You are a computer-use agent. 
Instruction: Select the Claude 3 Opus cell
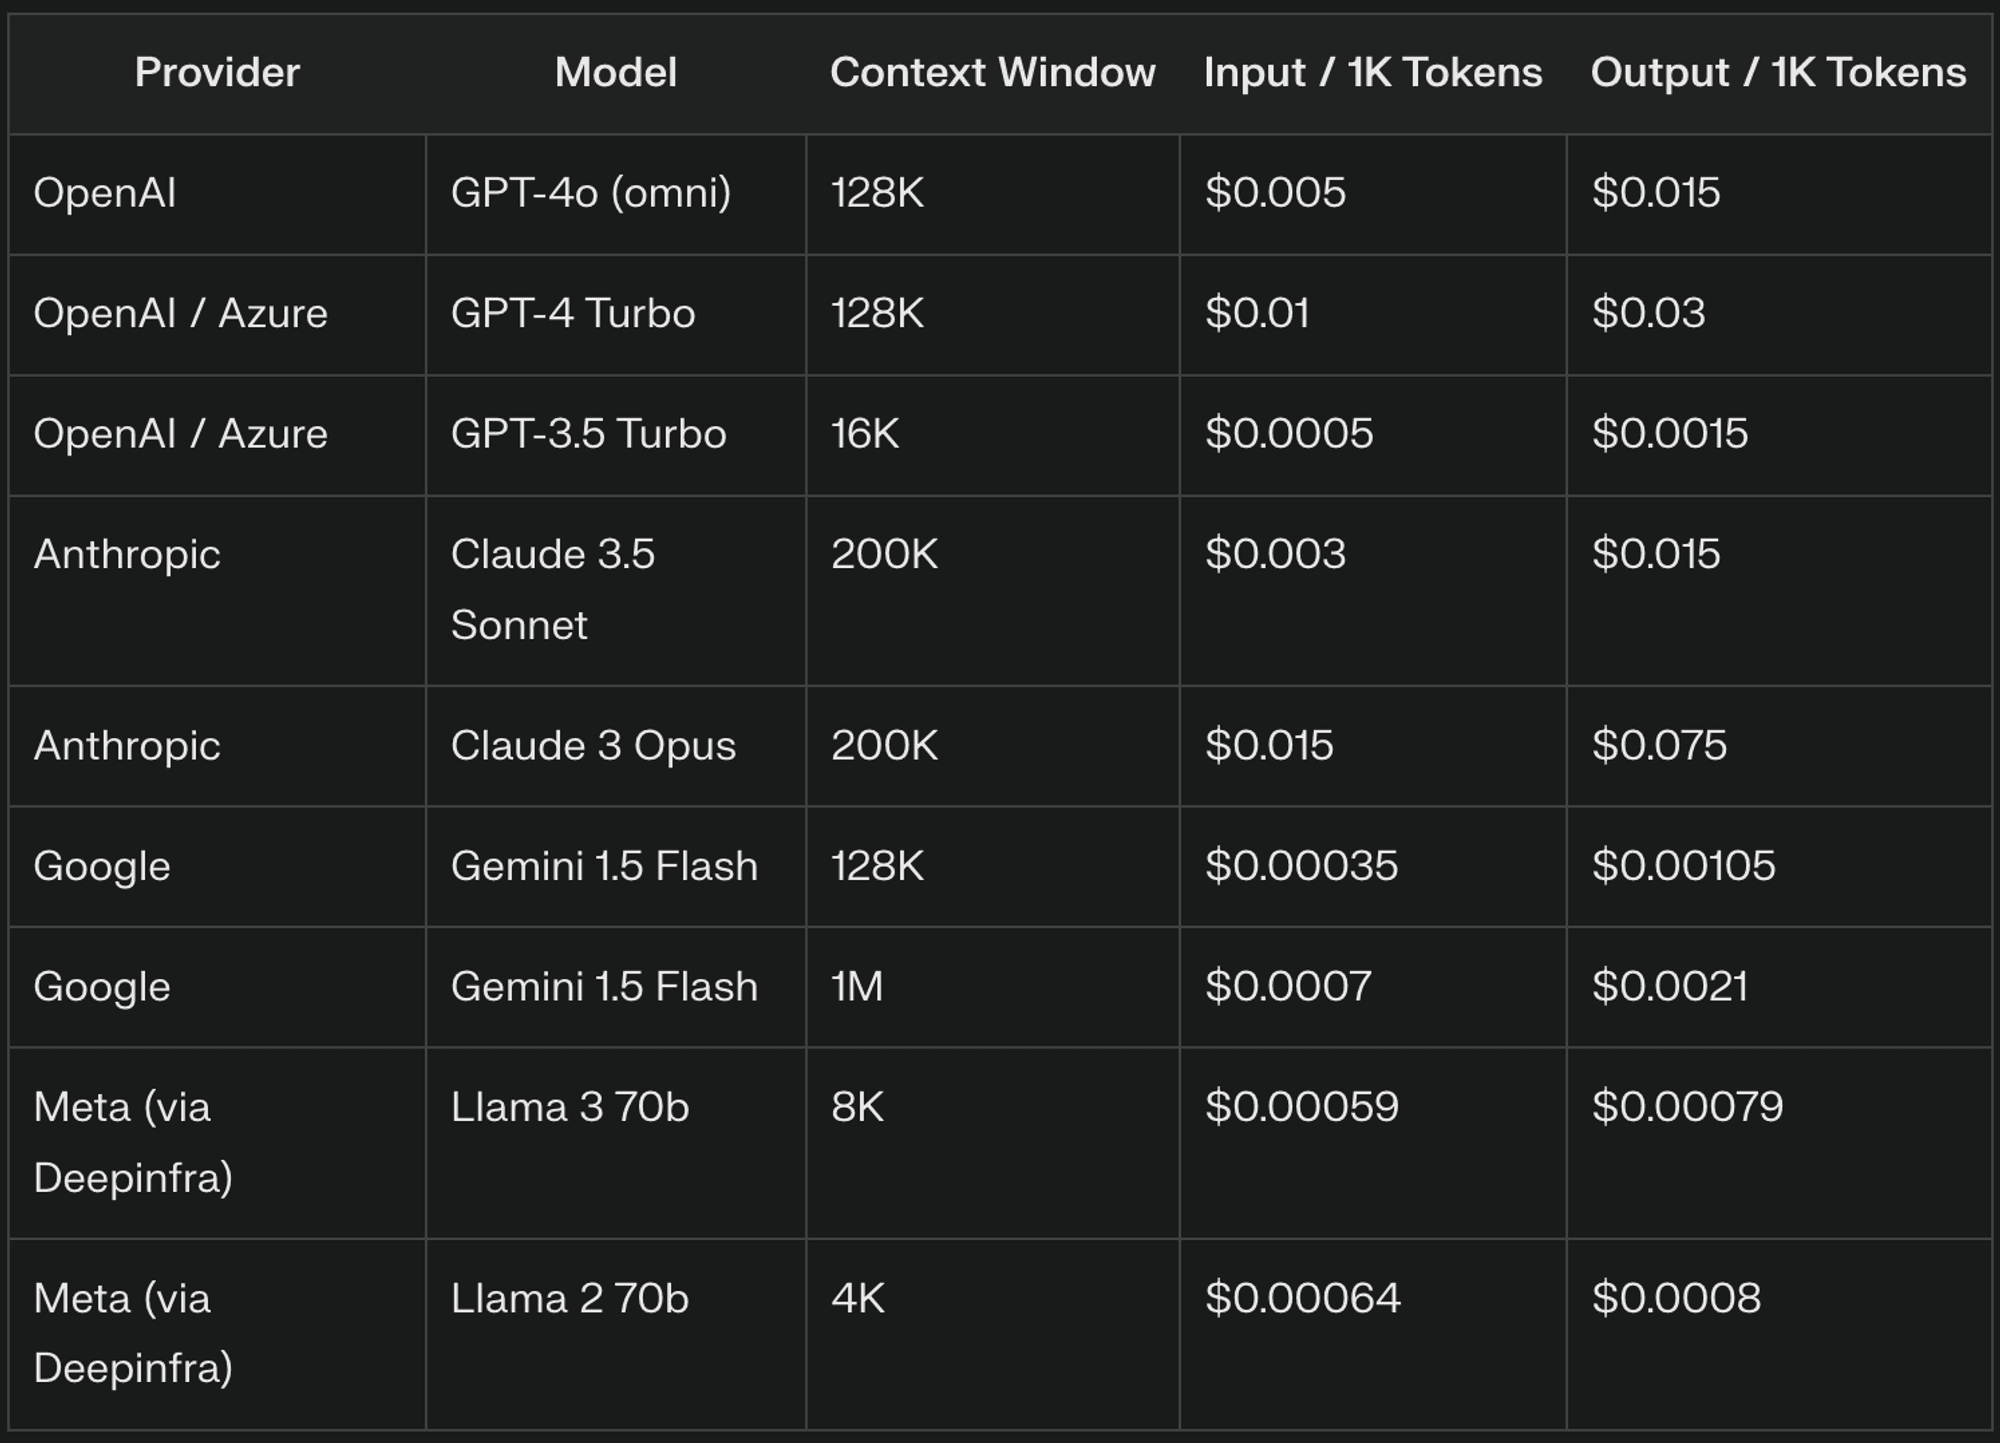point(616,746)
